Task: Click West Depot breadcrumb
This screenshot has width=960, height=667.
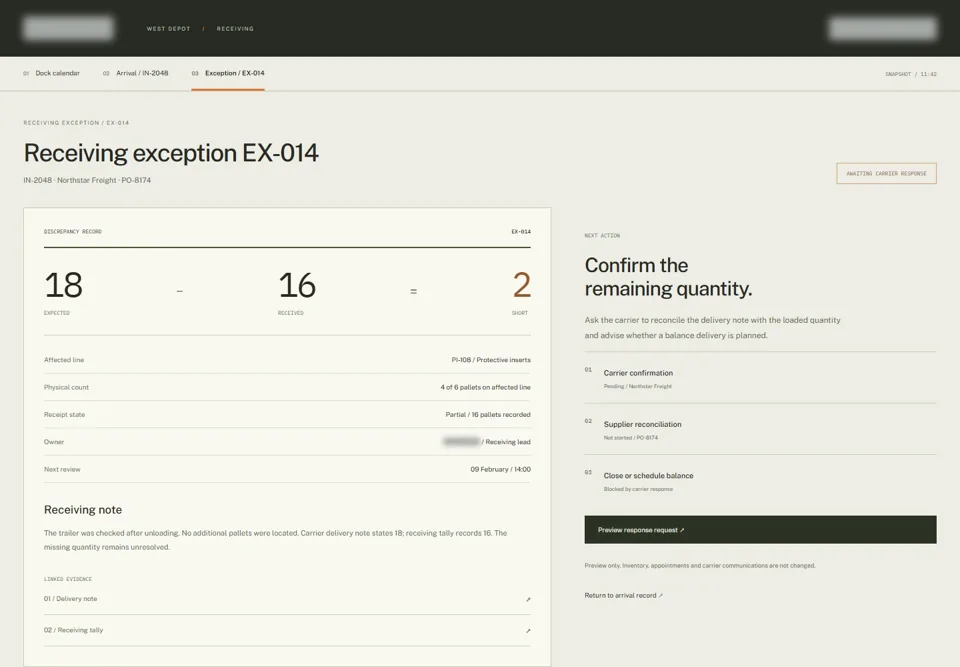Action: (168, 29)
